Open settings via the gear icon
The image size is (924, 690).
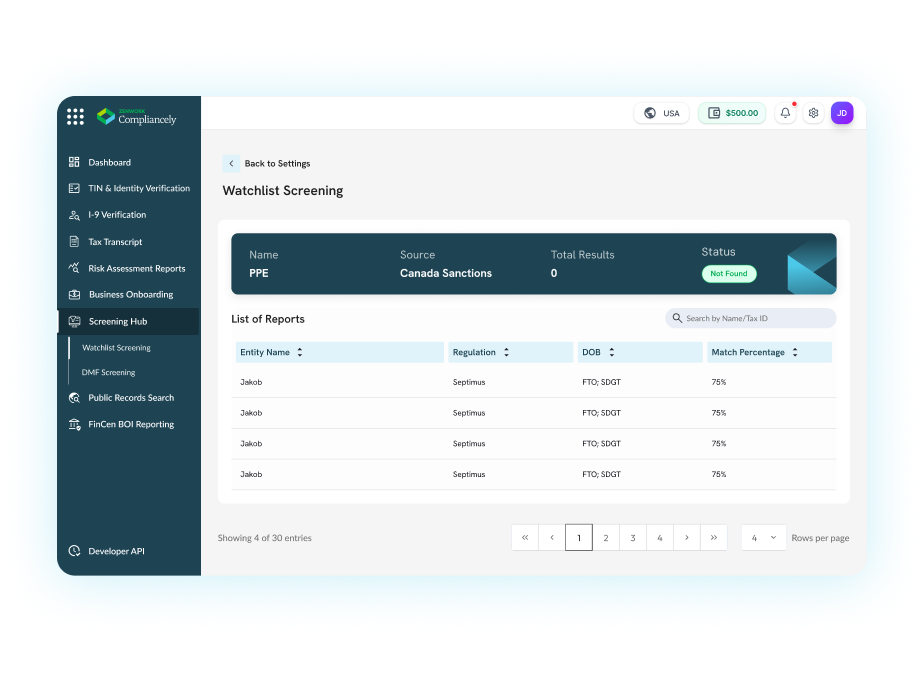813,113
